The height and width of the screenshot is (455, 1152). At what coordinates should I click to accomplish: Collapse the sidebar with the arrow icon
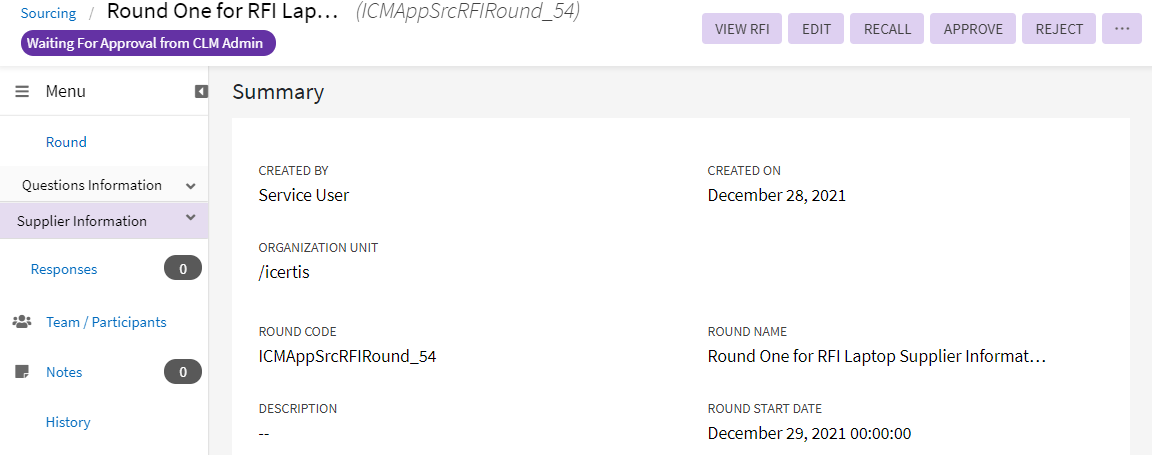[201, 91]
